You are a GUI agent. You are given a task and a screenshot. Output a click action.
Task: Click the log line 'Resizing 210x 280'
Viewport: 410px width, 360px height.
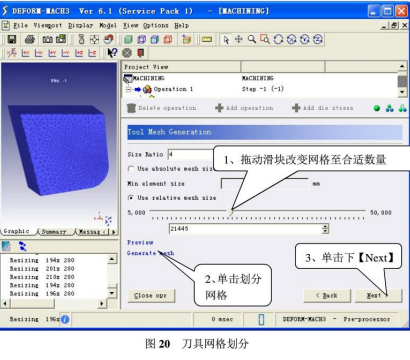pos(42,277)
